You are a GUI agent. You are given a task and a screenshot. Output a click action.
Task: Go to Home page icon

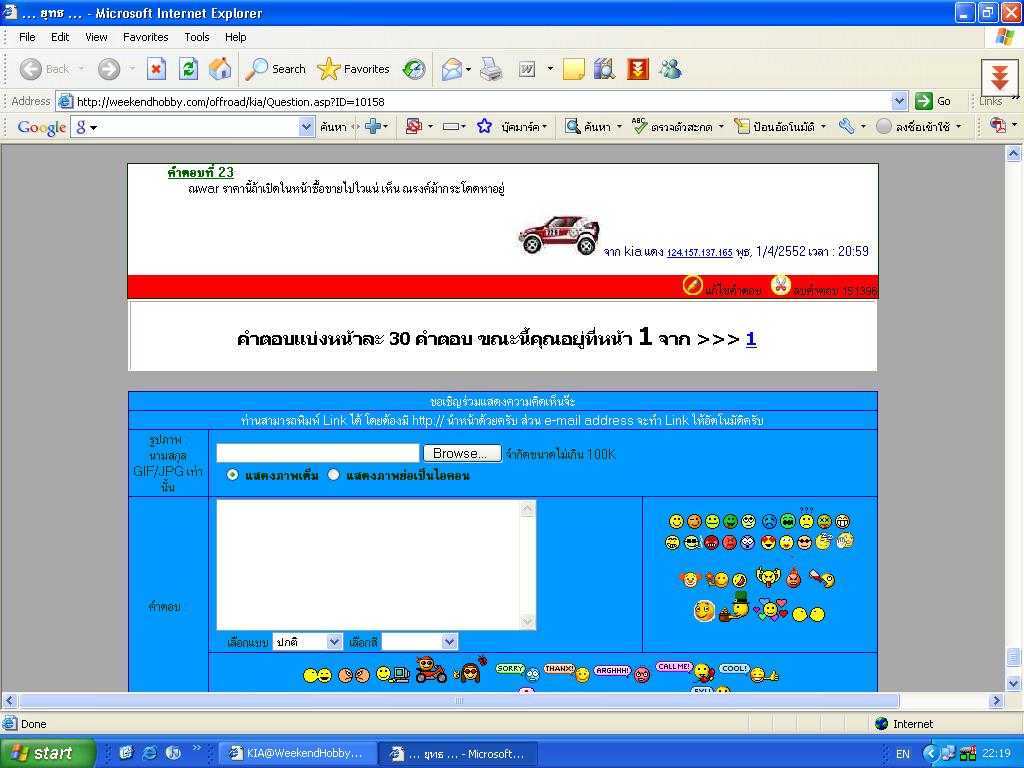pyautogui.click(x=220, y=69)
